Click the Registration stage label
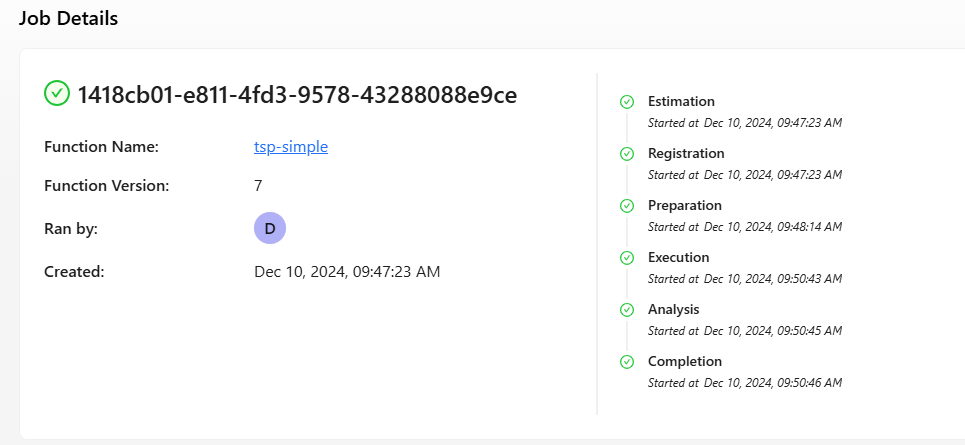The image size is (965, 445). pyautogui.click(x=686, y=153)
